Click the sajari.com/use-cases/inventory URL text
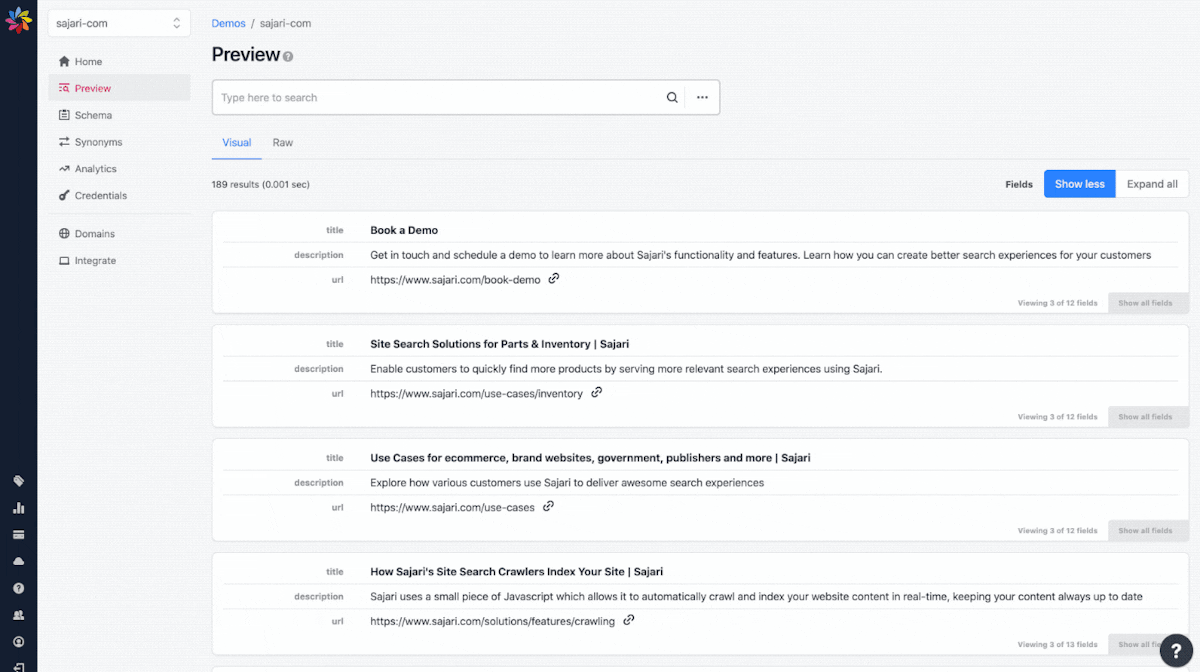The height and width of the screenshot is (672, 1200). pyautogui.click(x=476, y=394)
